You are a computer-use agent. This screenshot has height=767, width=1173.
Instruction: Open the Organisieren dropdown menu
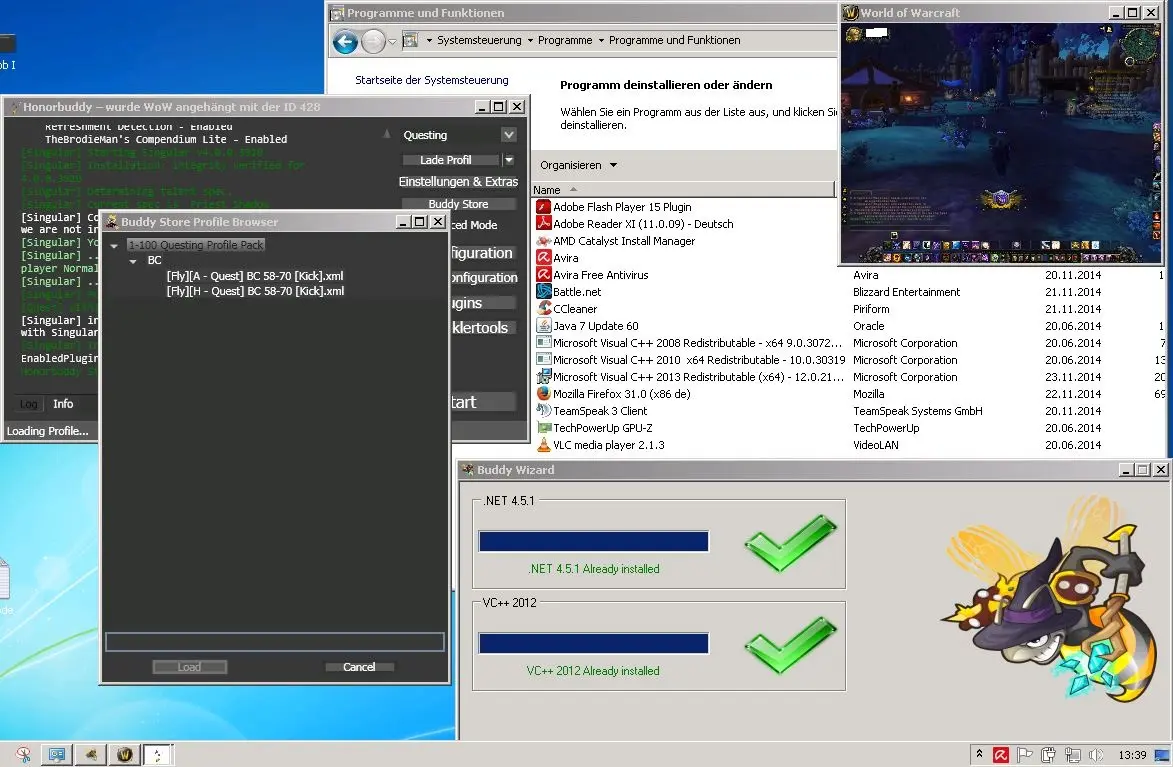(x=578, y=165)
